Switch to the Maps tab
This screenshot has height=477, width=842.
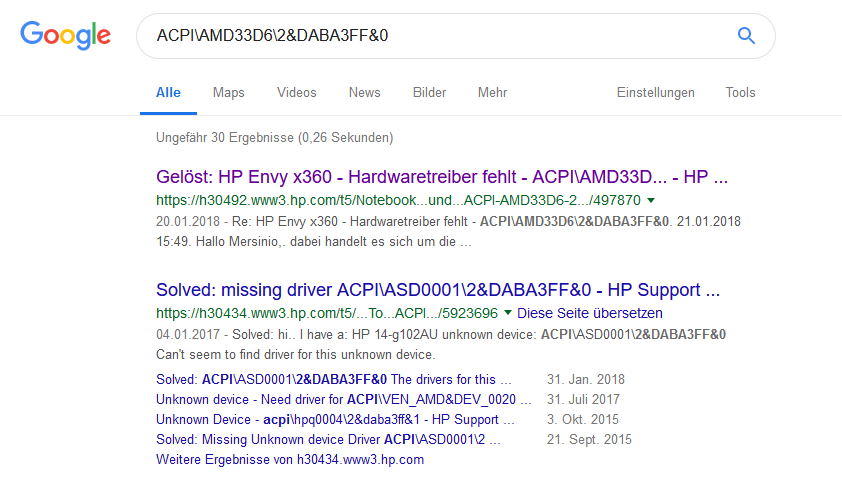click(228, 92)
